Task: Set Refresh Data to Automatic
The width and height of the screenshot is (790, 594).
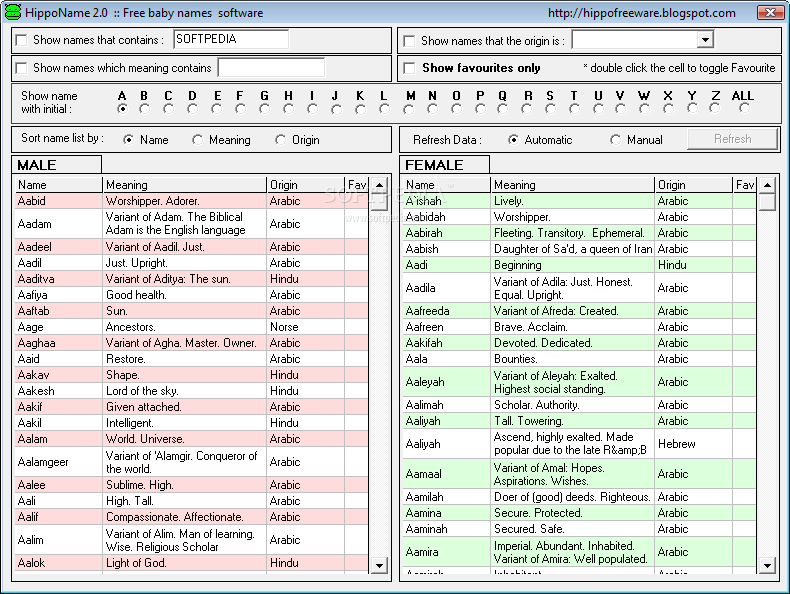Action: [x=513, y=140]
